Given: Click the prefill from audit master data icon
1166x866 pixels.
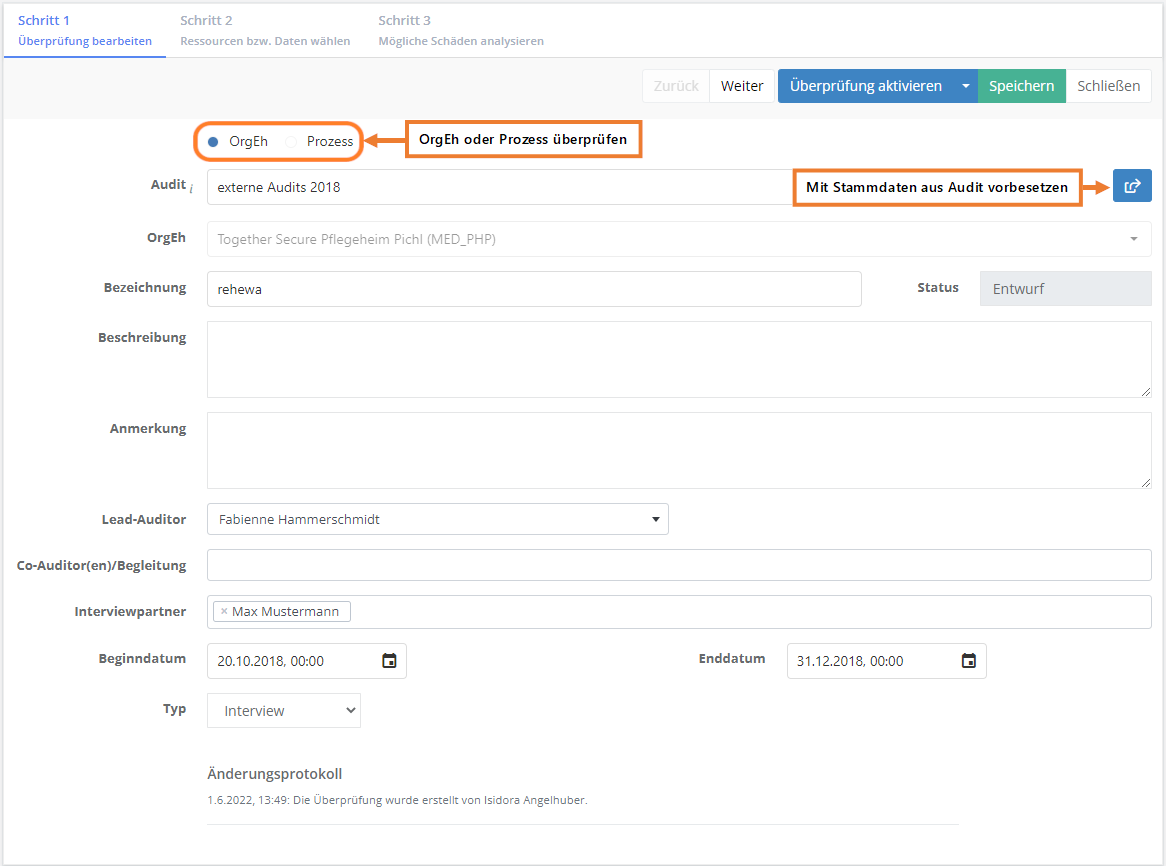Looking at the screenshot, I should (x=1132, y=186).
